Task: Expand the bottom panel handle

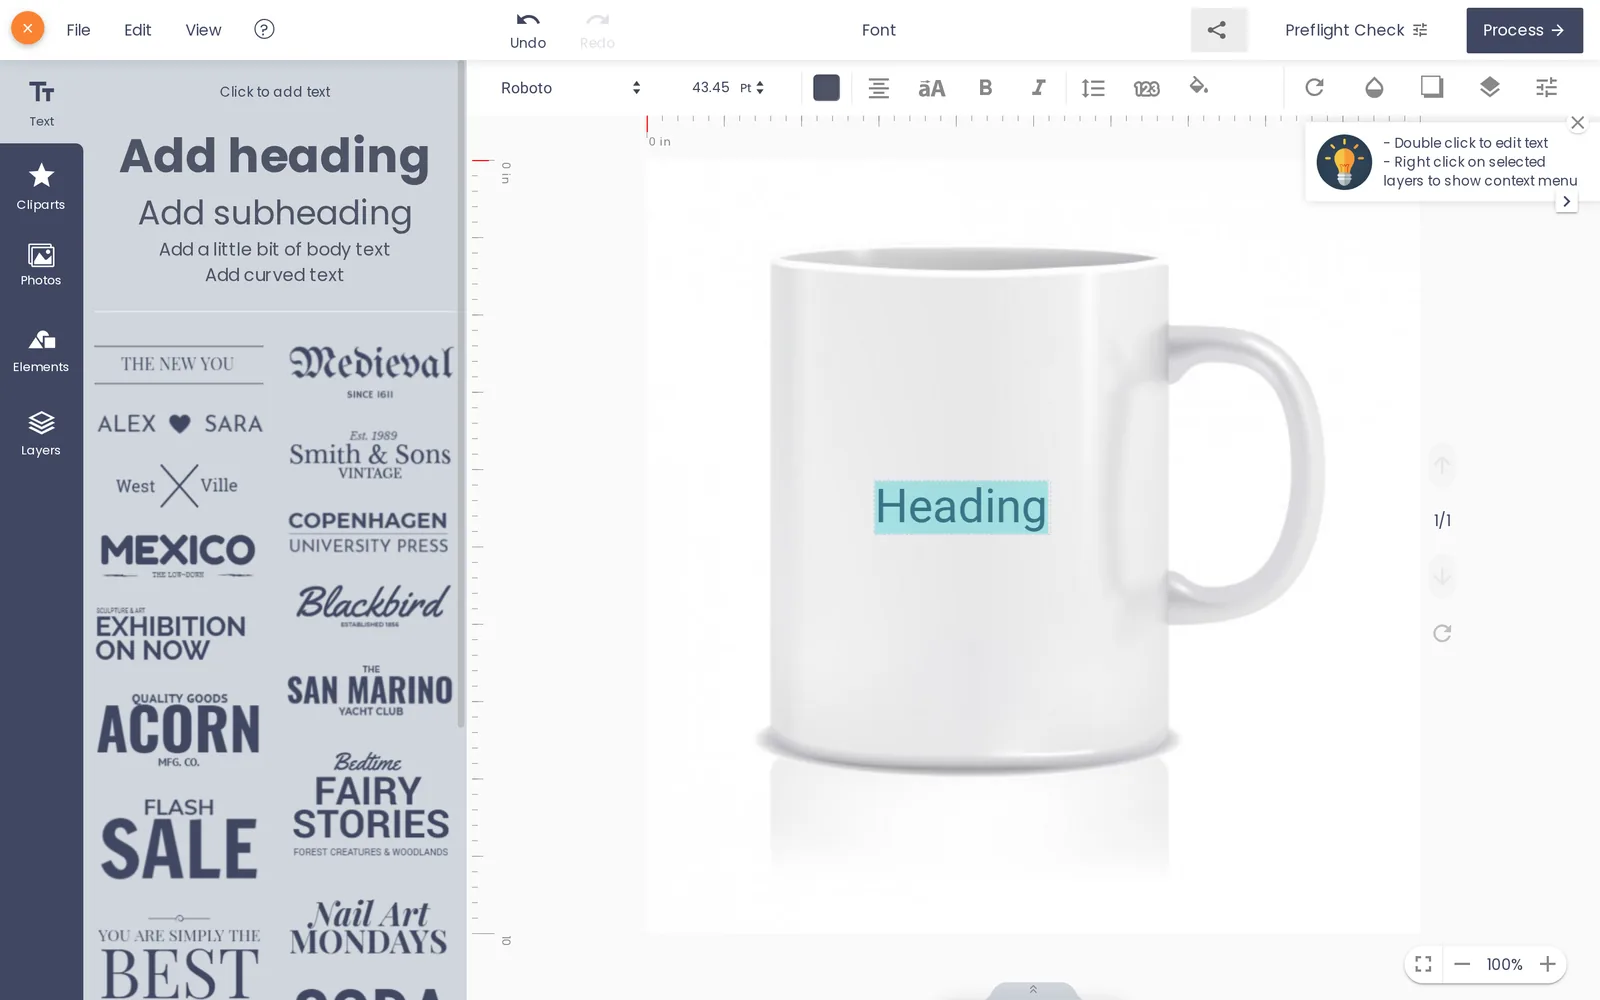Action: (x=1033, y=990)
